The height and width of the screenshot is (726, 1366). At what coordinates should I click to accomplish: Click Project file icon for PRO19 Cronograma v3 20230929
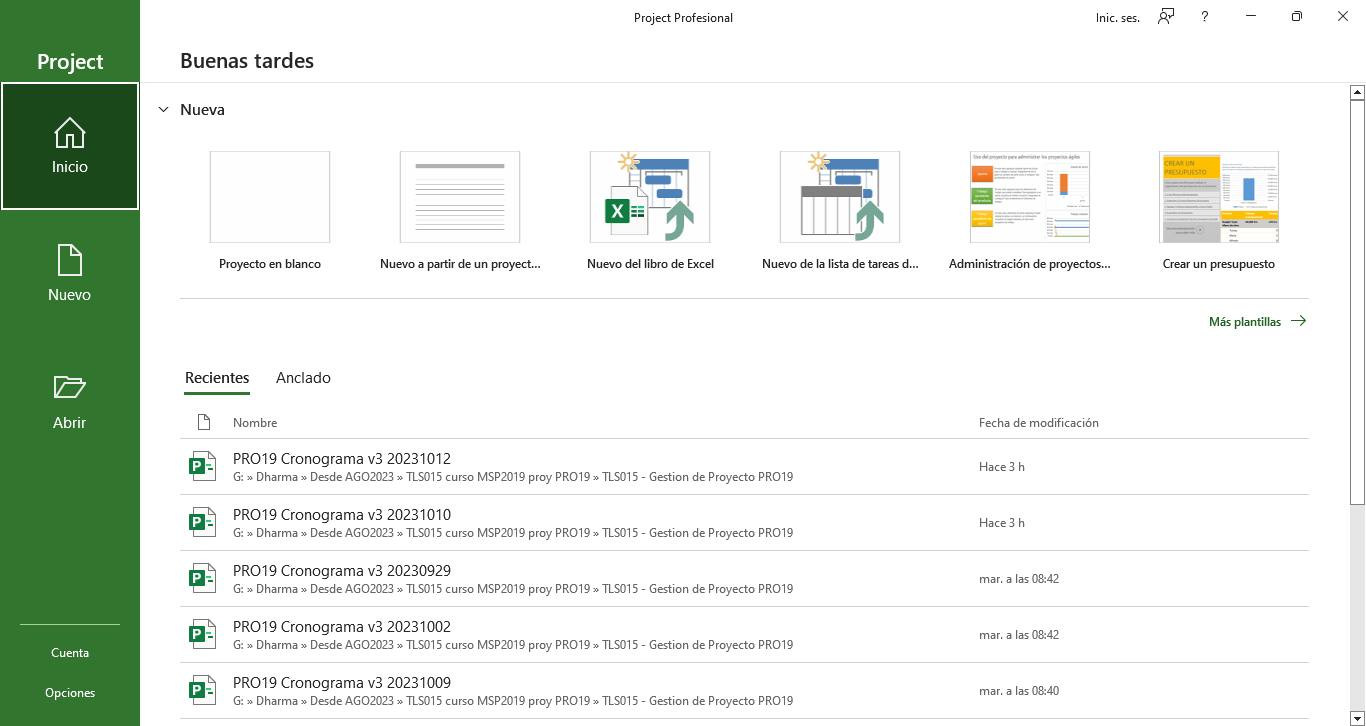pos(204,578)
